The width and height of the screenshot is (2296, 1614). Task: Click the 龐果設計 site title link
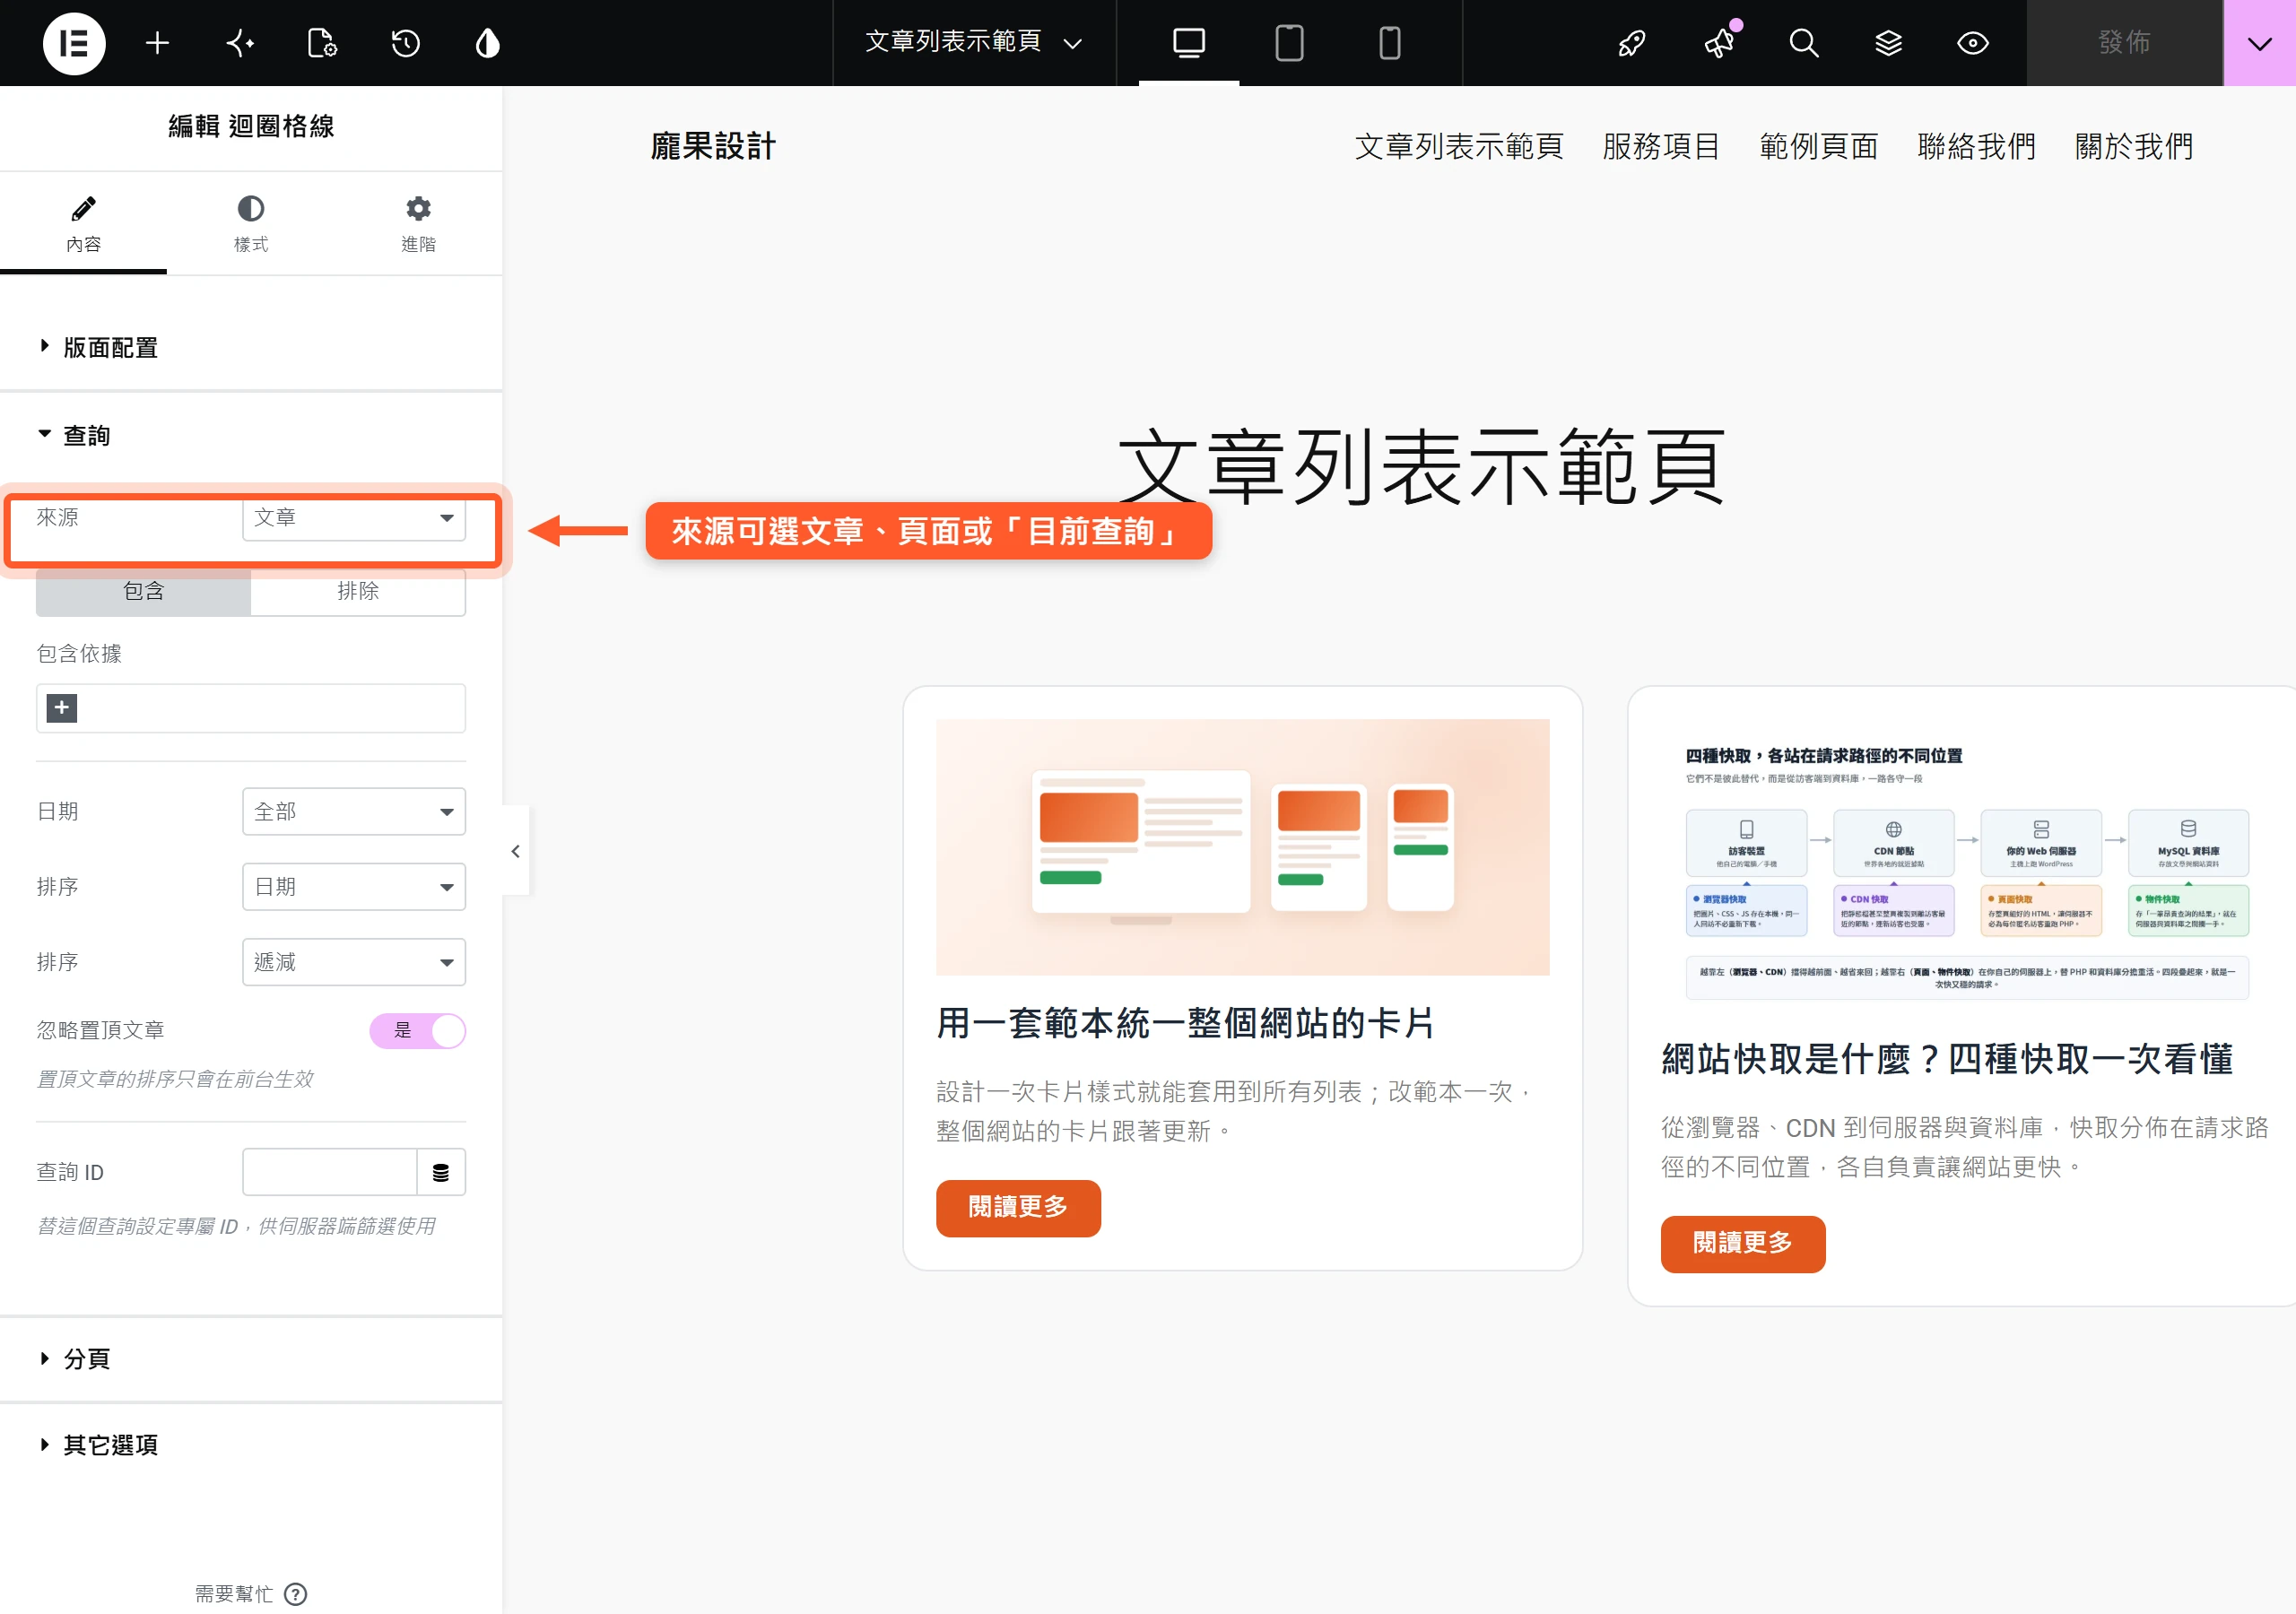(713, 147)
